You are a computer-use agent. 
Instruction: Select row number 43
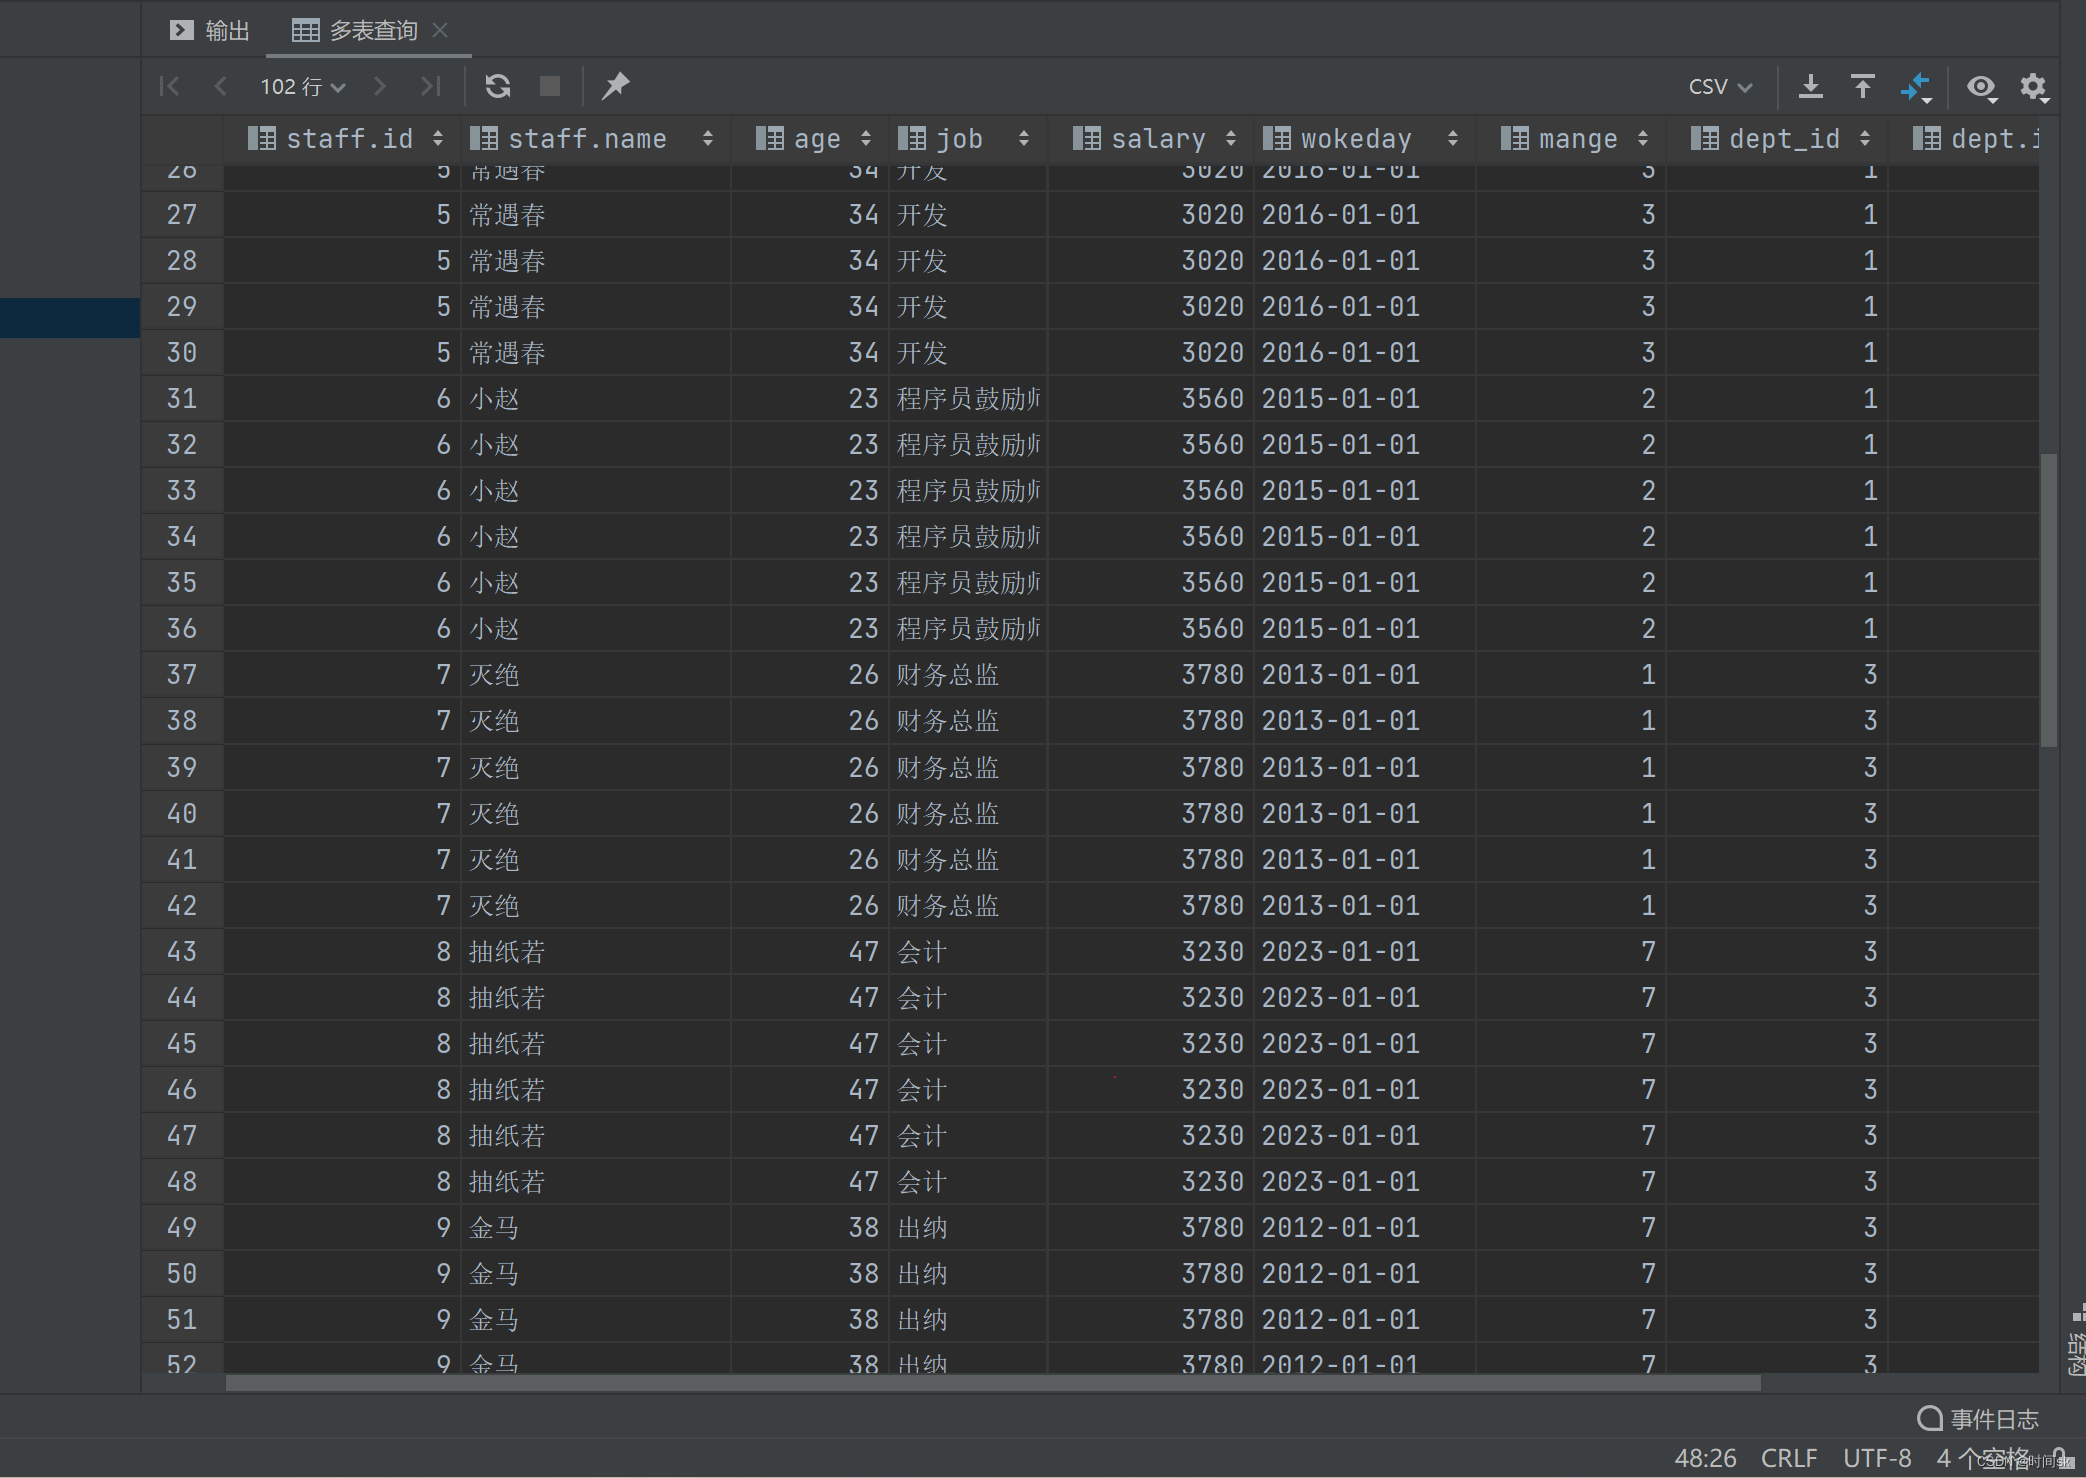[182, 952]
